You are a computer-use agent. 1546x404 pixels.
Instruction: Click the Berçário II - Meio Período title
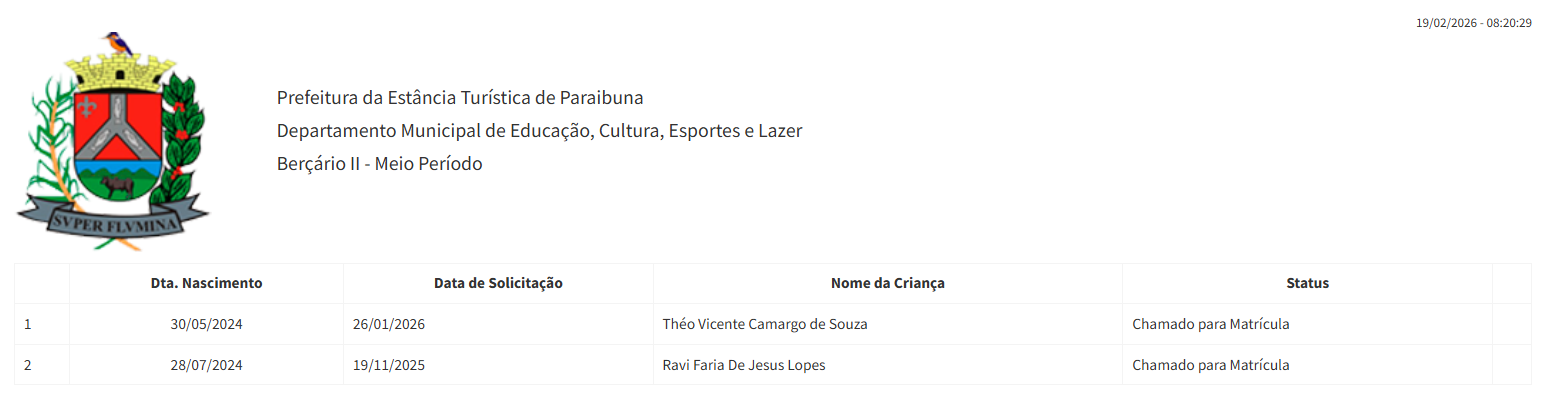tap(379, 164)
